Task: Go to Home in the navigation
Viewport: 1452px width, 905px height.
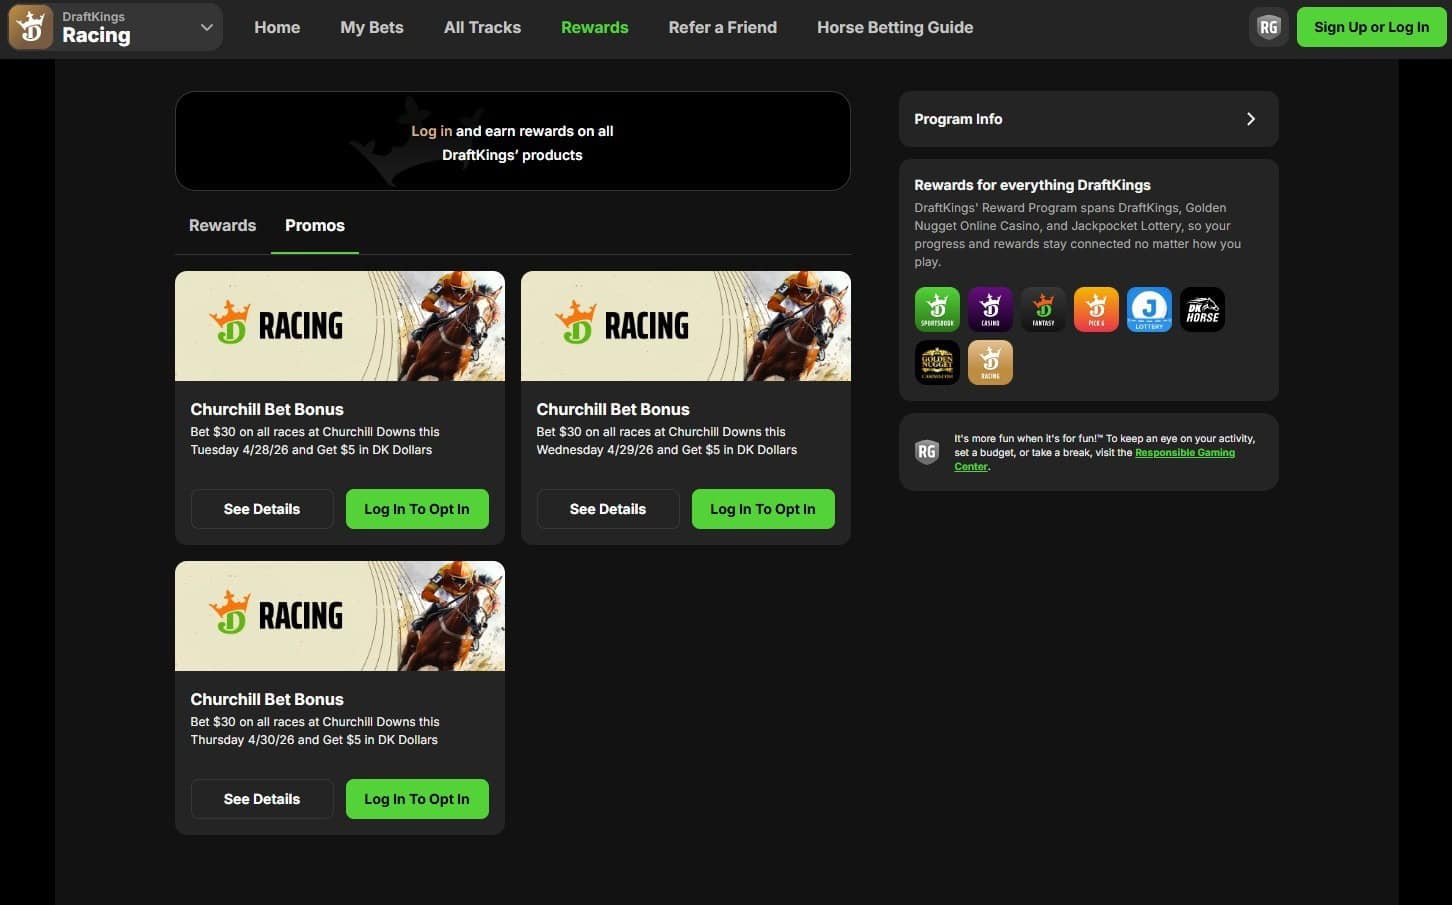Action: (x=277, y=27)
